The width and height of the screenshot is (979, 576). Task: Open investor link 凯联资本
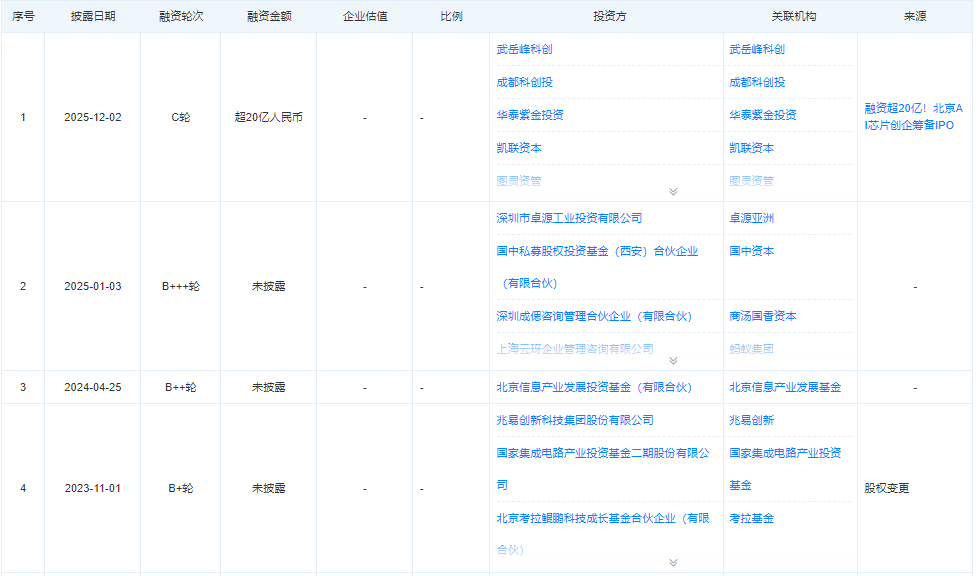518,148
